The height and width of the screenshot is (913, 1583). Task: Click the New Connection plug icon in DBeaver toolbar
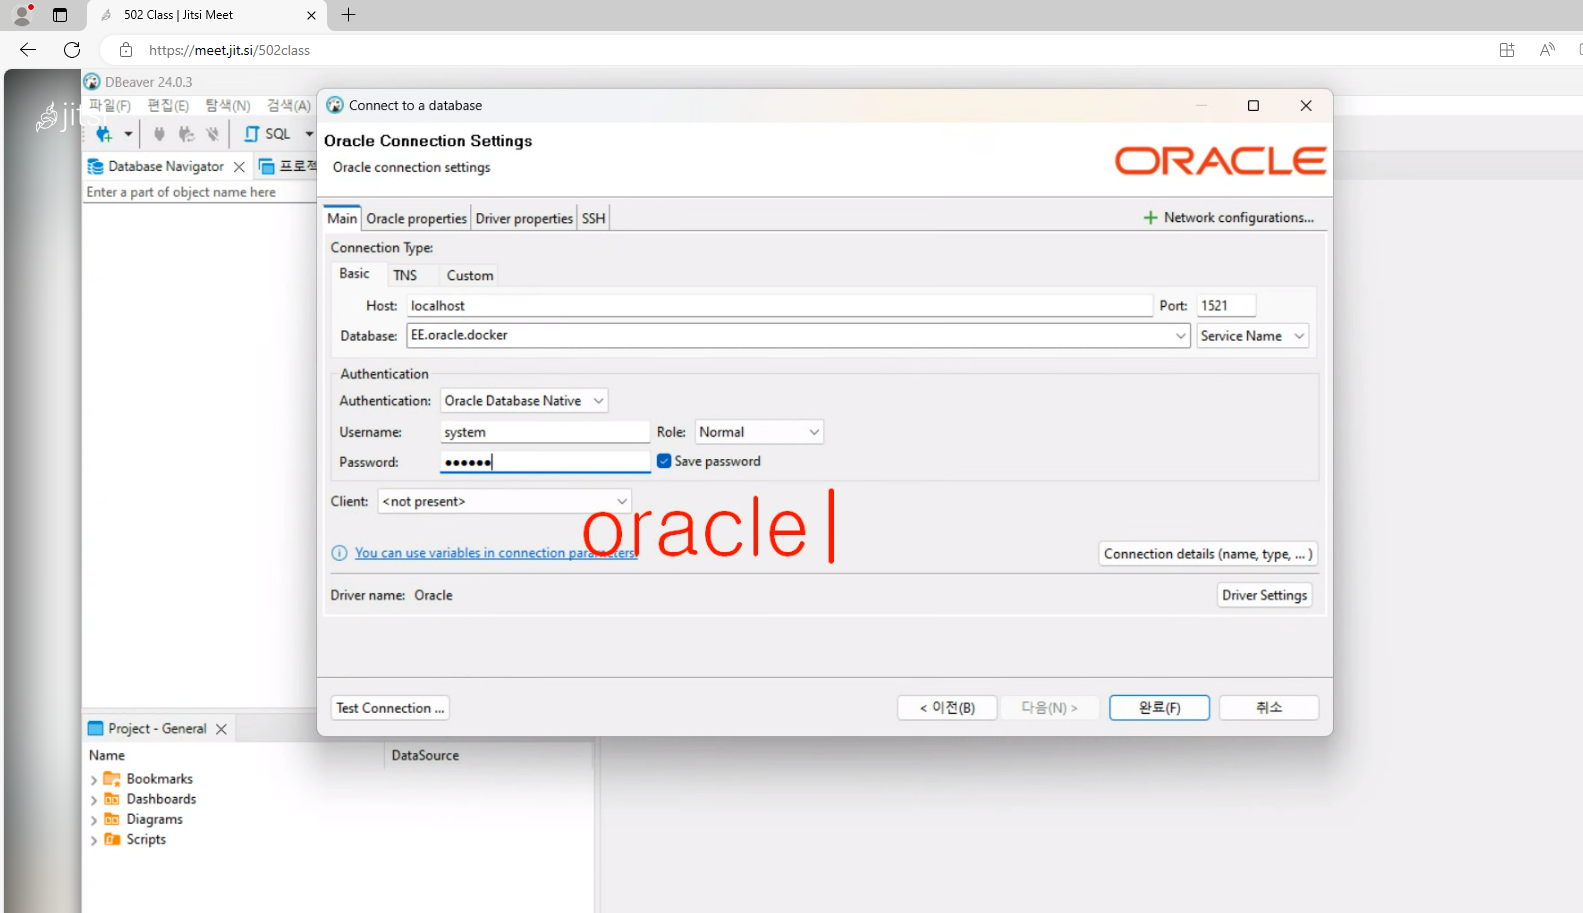coord(103,134)
